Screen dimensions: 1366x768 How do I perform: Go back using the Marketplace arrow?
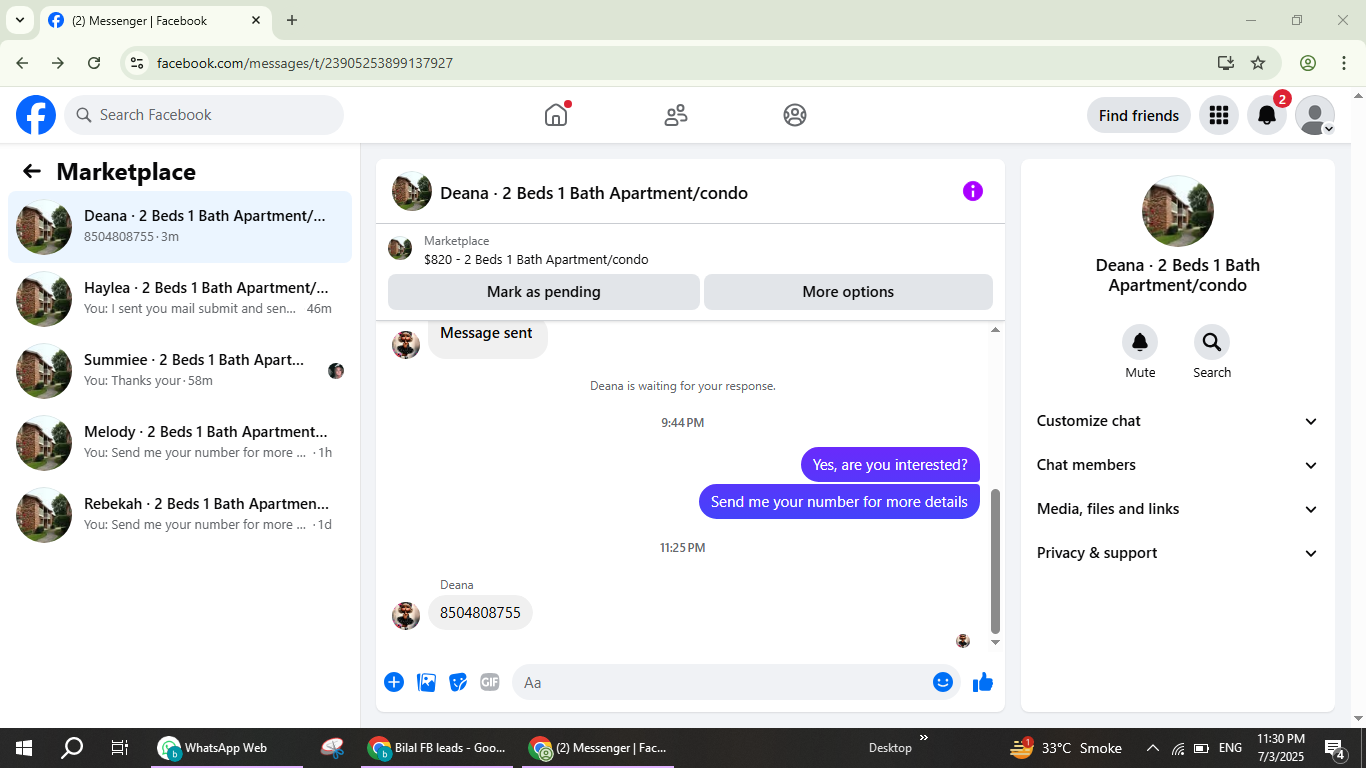(x=32, y=171)
